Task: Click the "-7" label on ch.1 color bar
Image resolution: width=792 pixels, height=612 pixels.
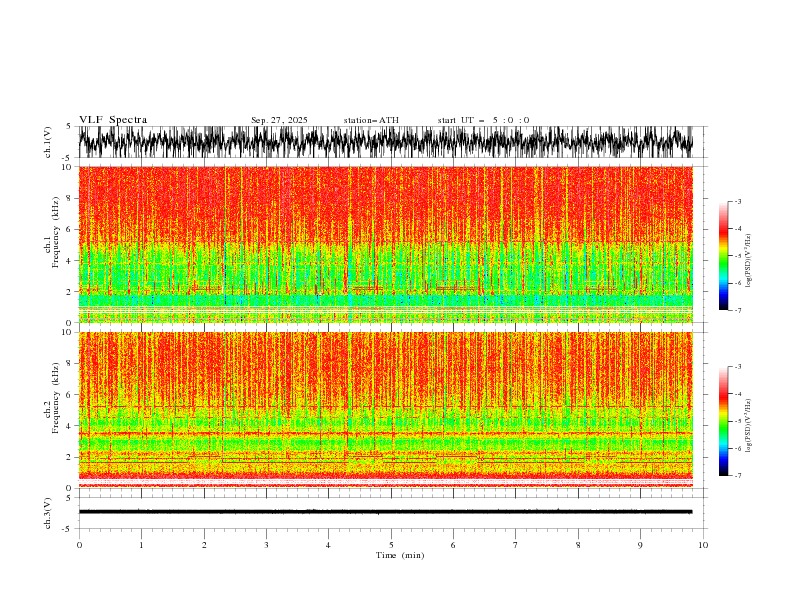Action: [x=738, y=310]
